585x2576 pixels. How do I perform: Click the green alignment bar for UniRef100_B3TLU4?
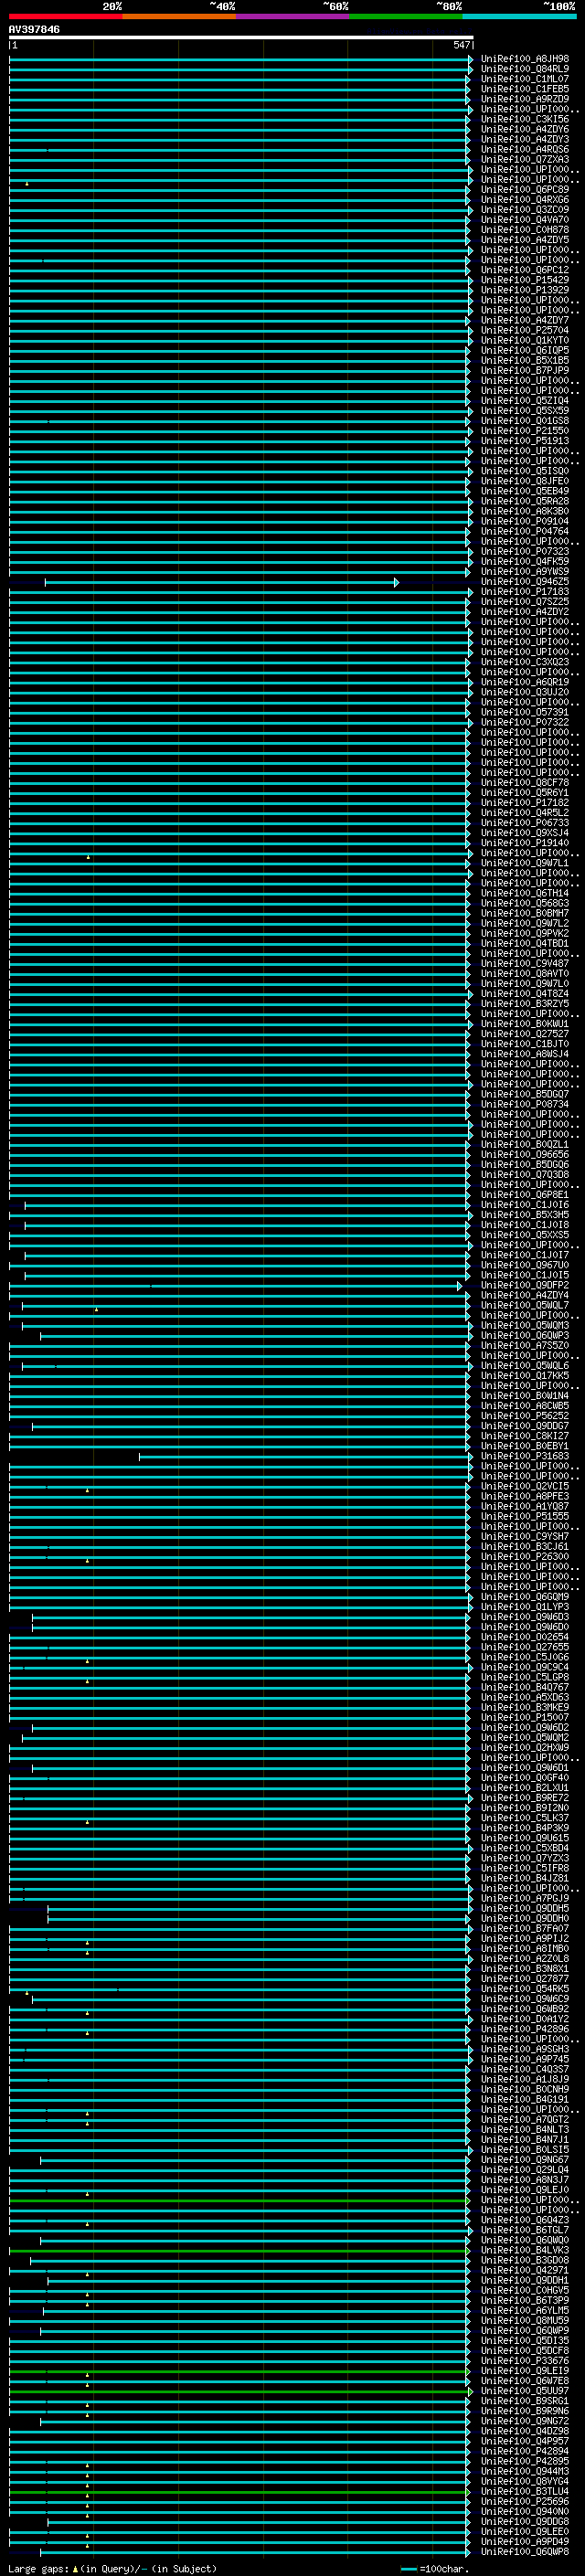tap(239, 2492)
